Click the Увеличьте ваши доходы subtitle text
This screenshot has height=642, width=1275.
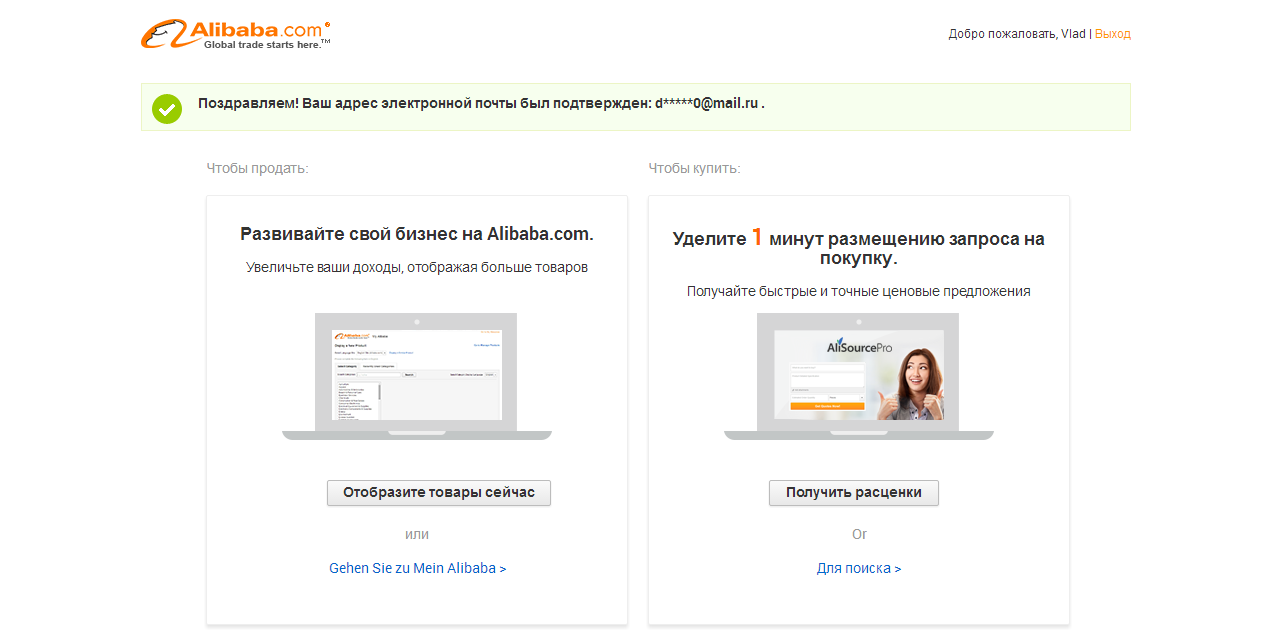(417, 268)
